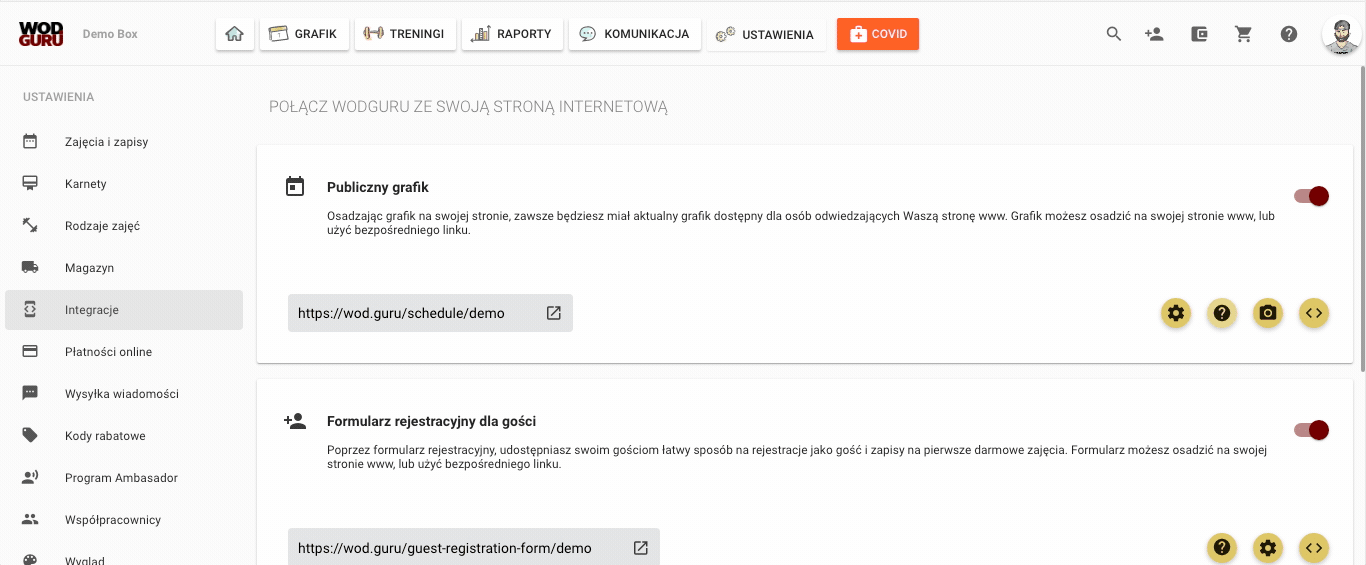The width and height of the screenshot is (1366, 565).
Task: Open the shopping cart icon
Action: [1244, 34]
